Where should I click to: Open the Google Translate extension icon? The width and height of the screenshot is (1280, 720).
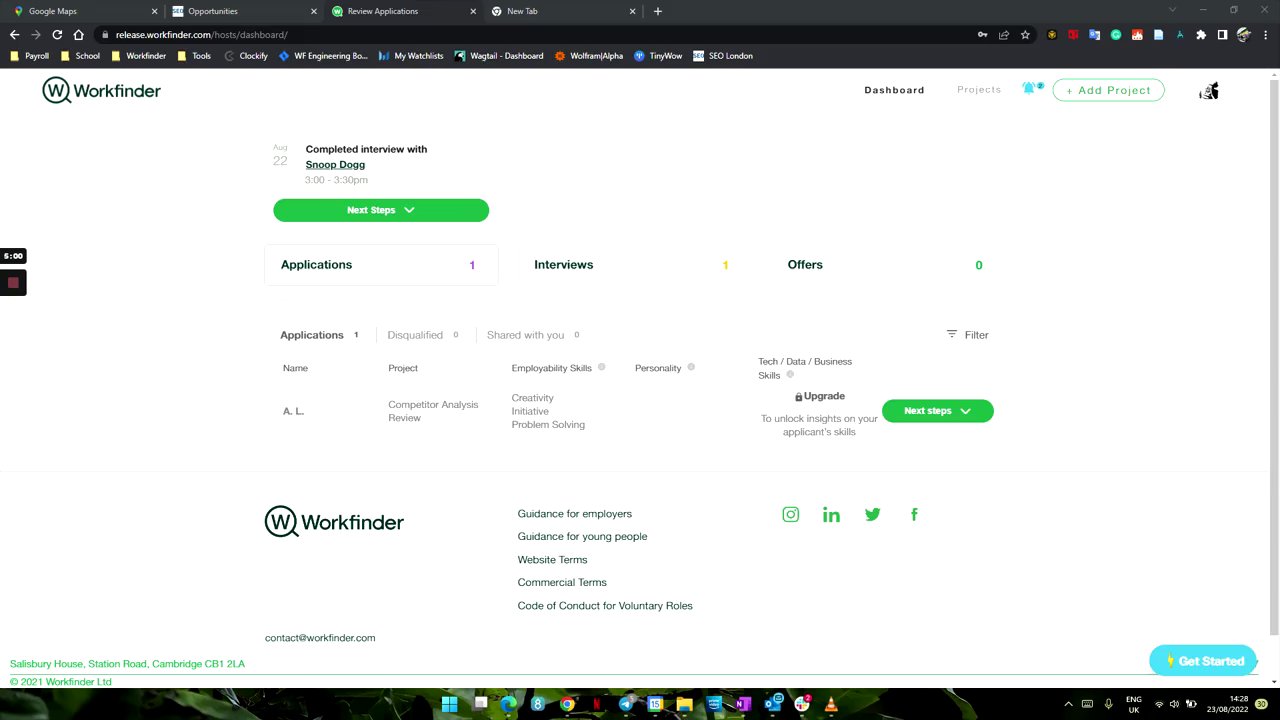[1095, 35]
